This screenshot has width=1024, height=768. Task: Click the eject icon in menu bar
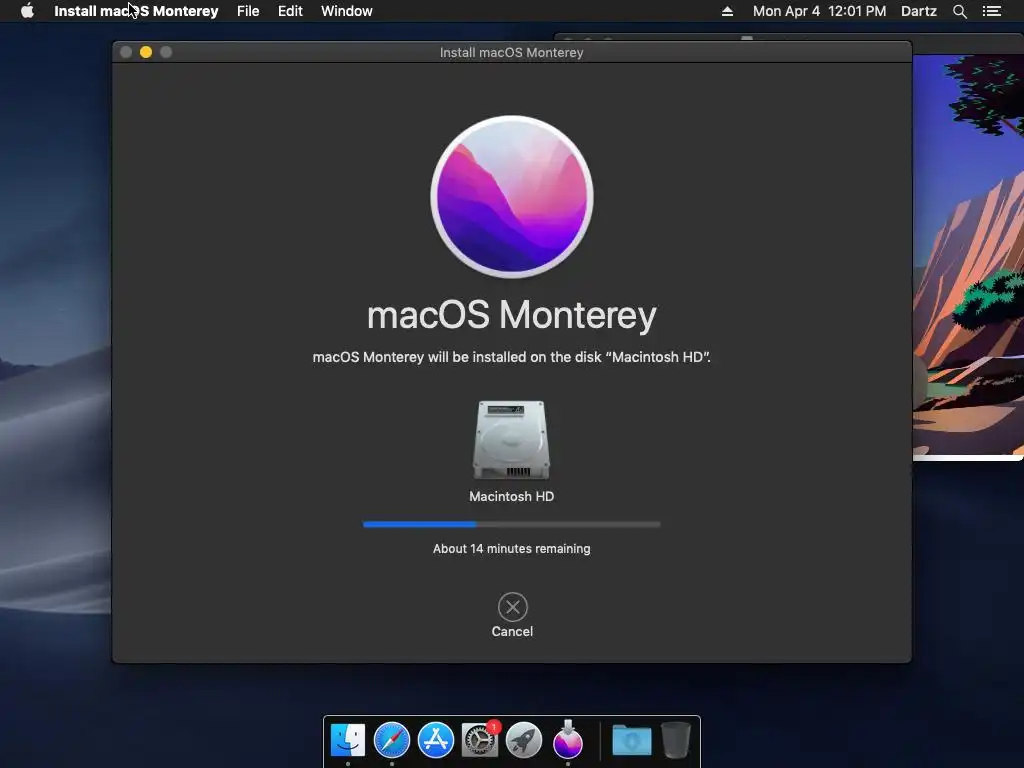[727, 11]
